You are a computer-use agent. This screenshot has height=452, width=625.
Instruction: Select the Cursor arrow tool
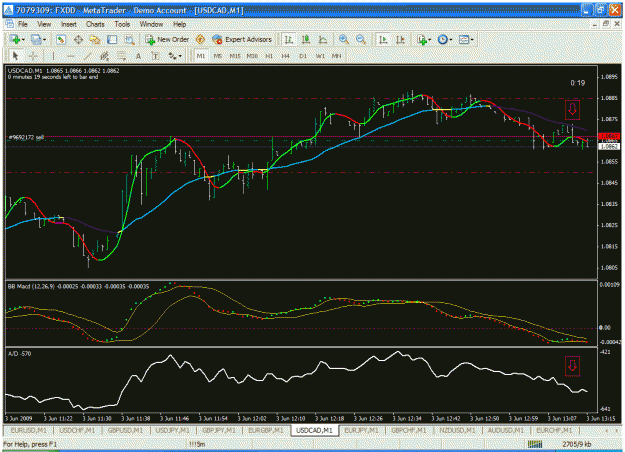point(16,56)
